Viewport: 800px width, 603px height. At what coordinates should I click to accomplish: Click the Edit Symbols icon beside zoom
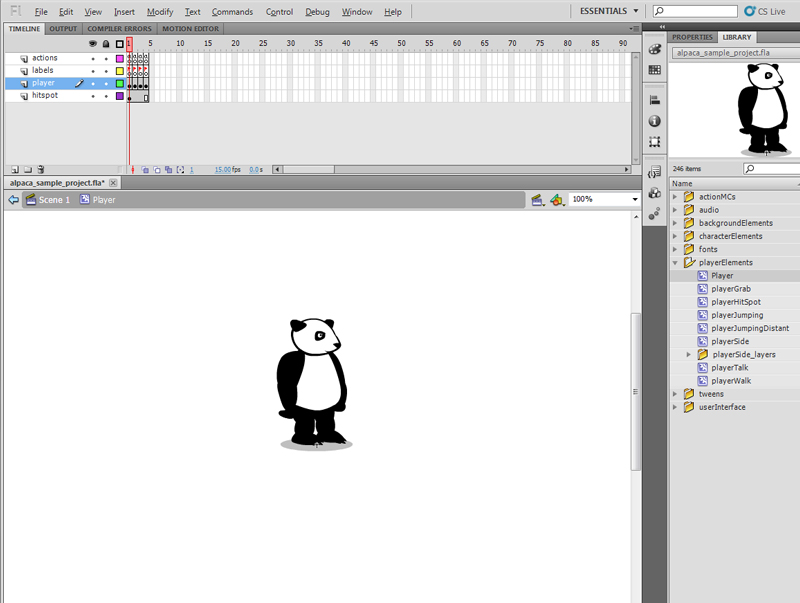click(x=557, y=200)
